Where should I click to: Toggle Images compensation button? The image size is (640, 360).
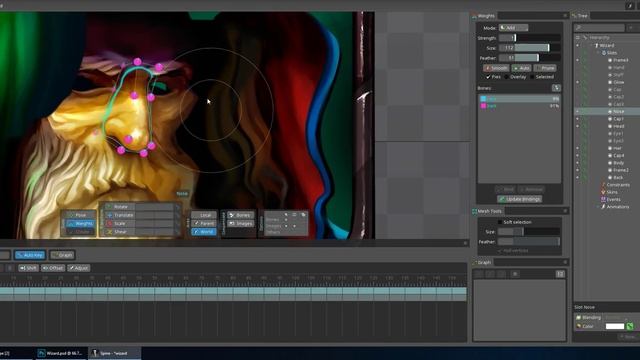[x=240, y=223]
